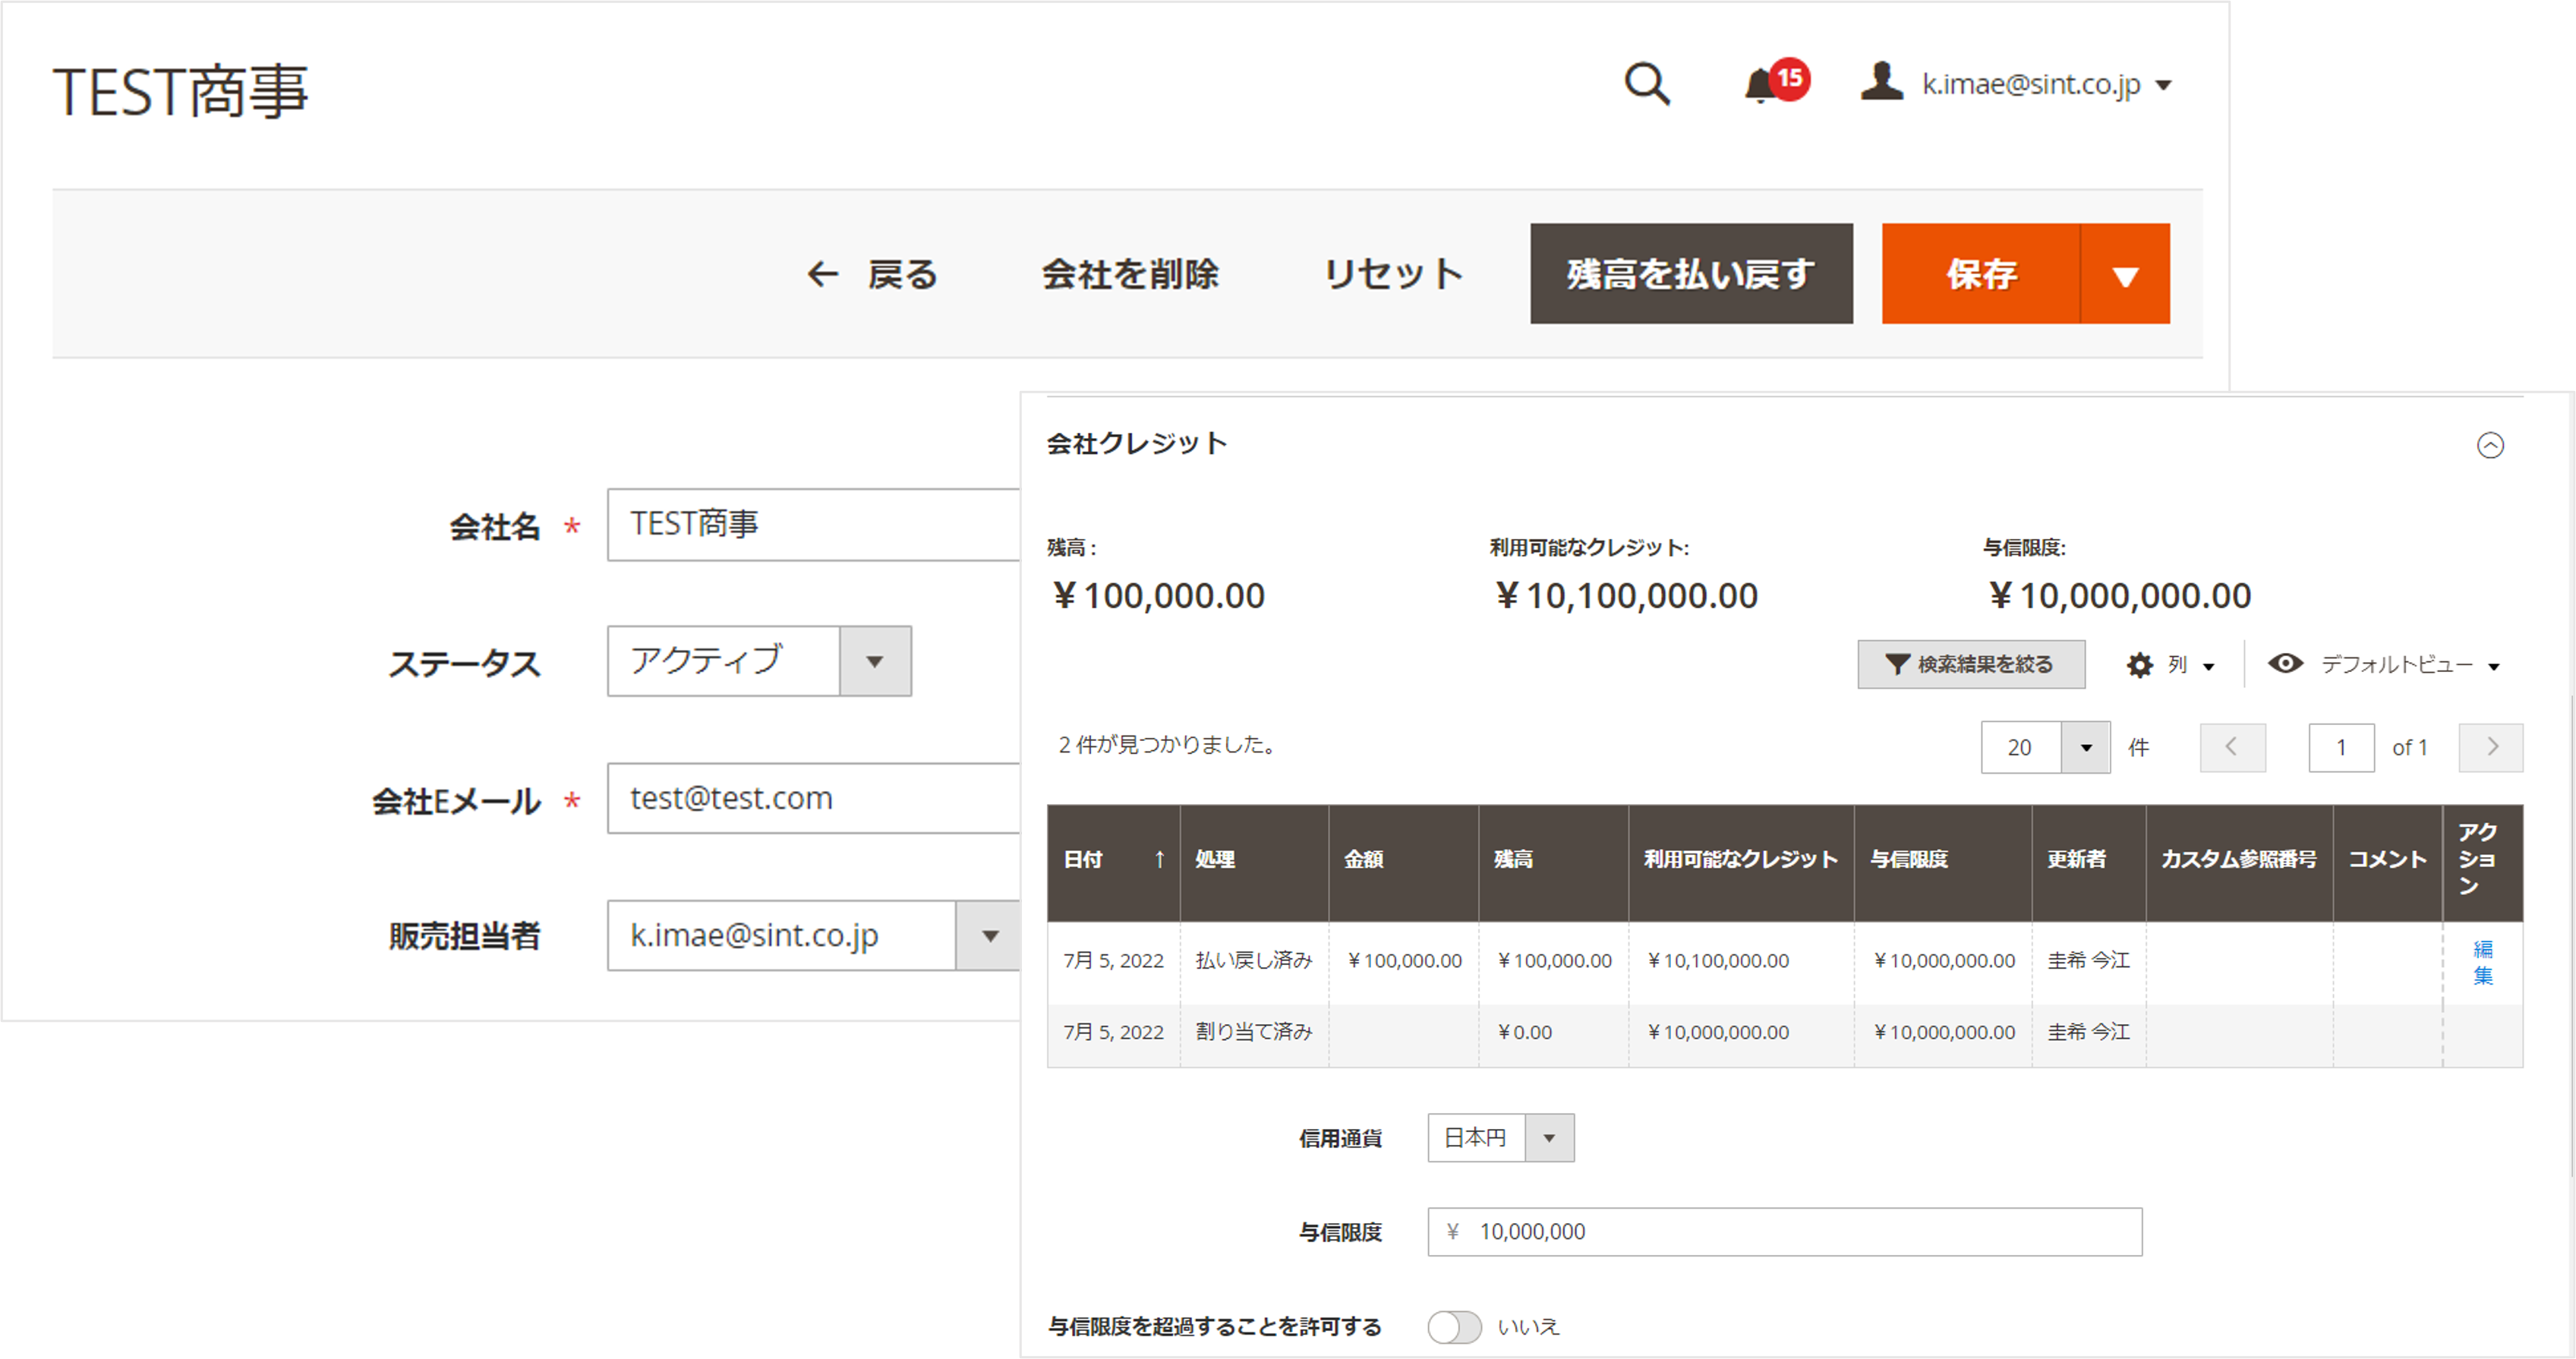
Task: Click the funnel filter icon
Action: [1897, 665]
